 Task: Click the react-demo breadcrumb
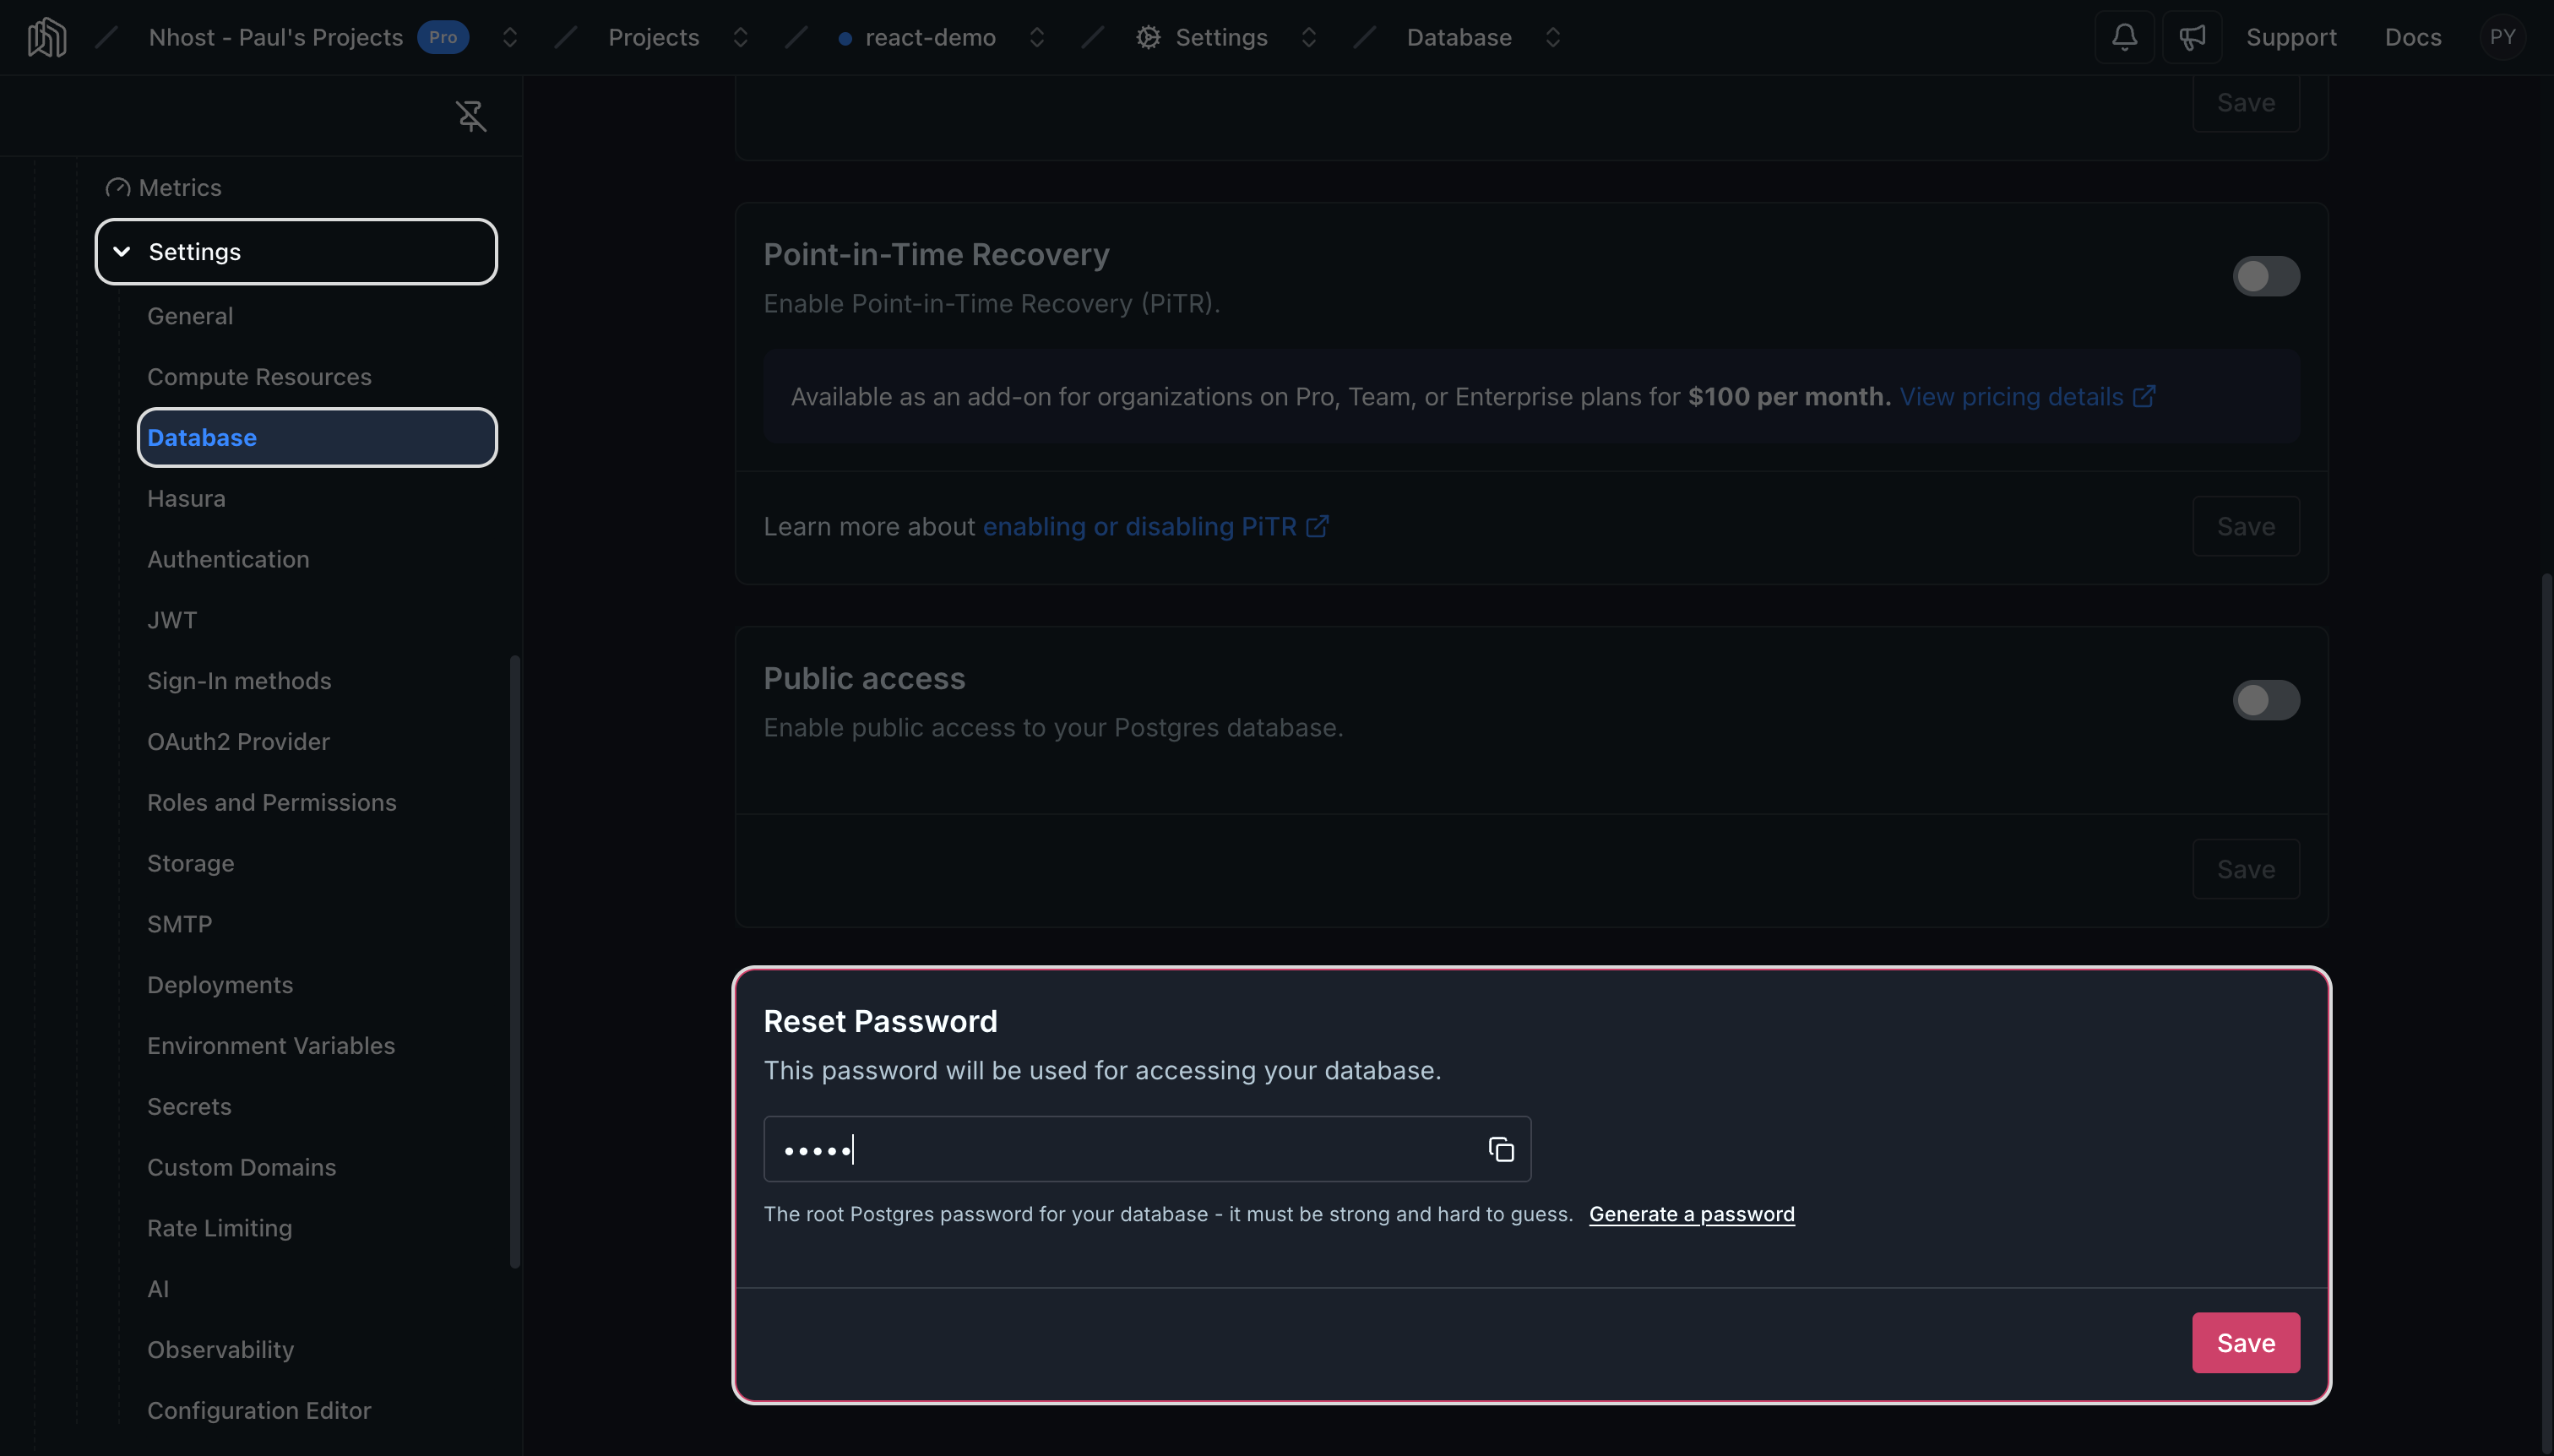(930, 38)
